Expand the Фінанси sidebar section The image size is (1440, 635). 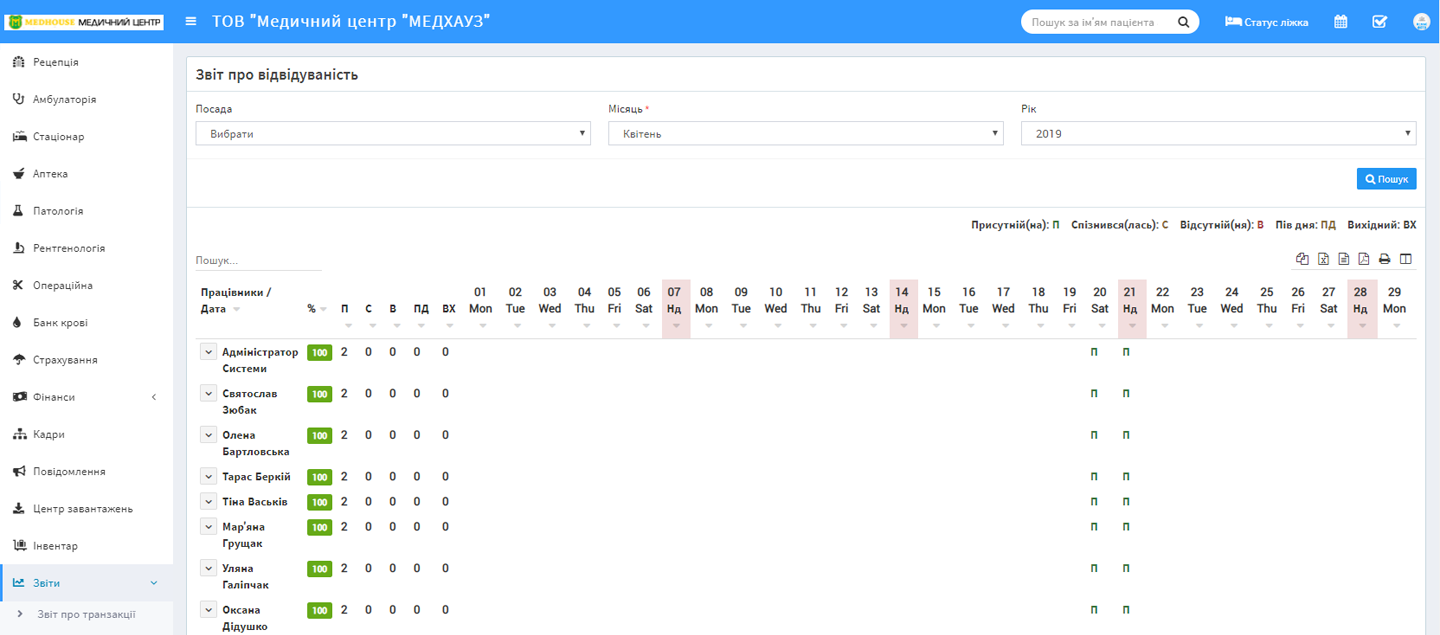(86, 397)
